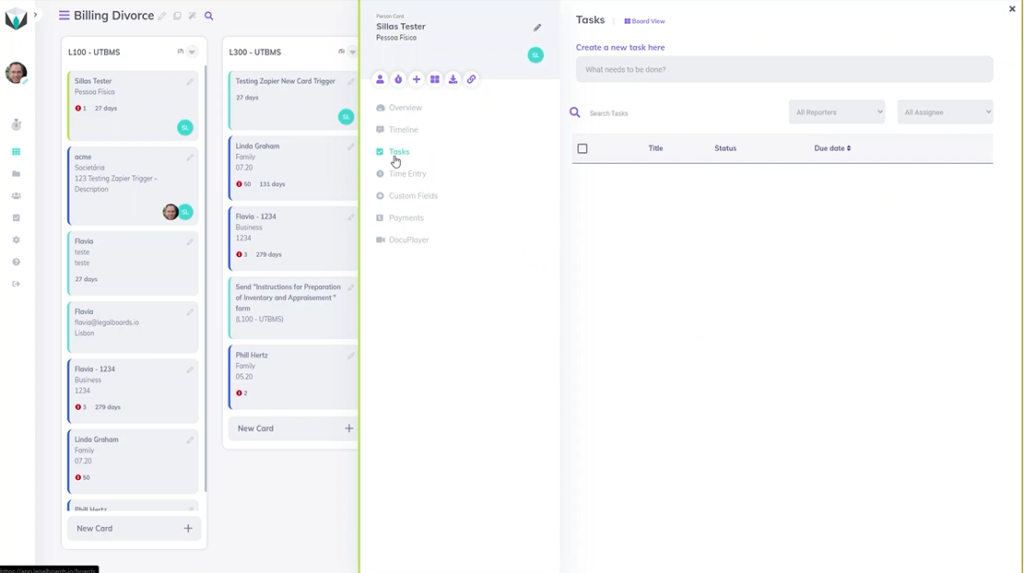This screenshot has width=1024, height=573.
Task: Open the grid boards icon in left sidebar
Action: click(16, 152)
